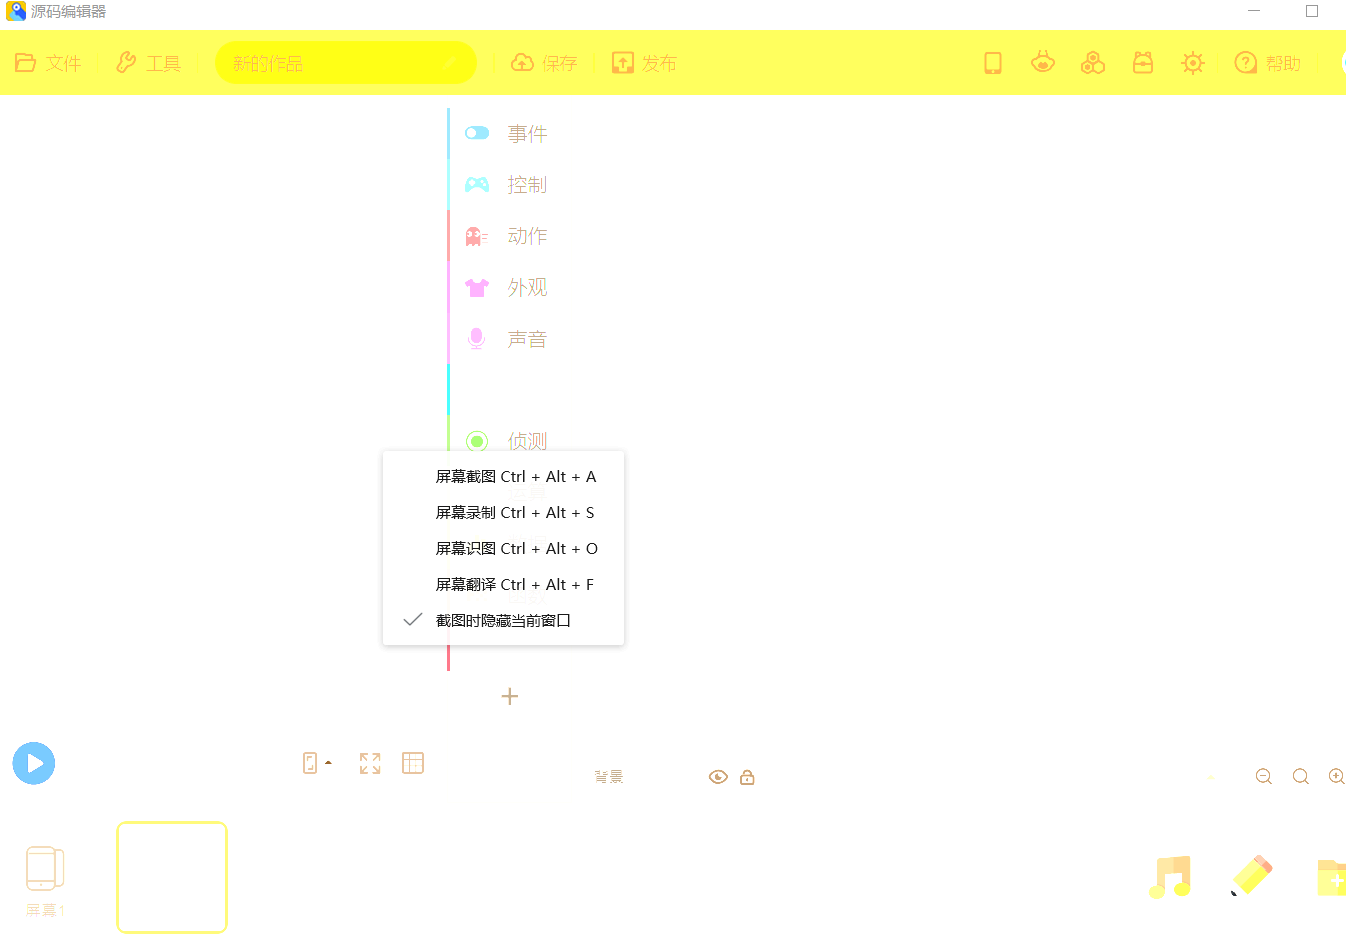The width and height of the screenshot is (1346, 951).
Task: Click the reset zoom magnifier icon
Action: 1301,777
